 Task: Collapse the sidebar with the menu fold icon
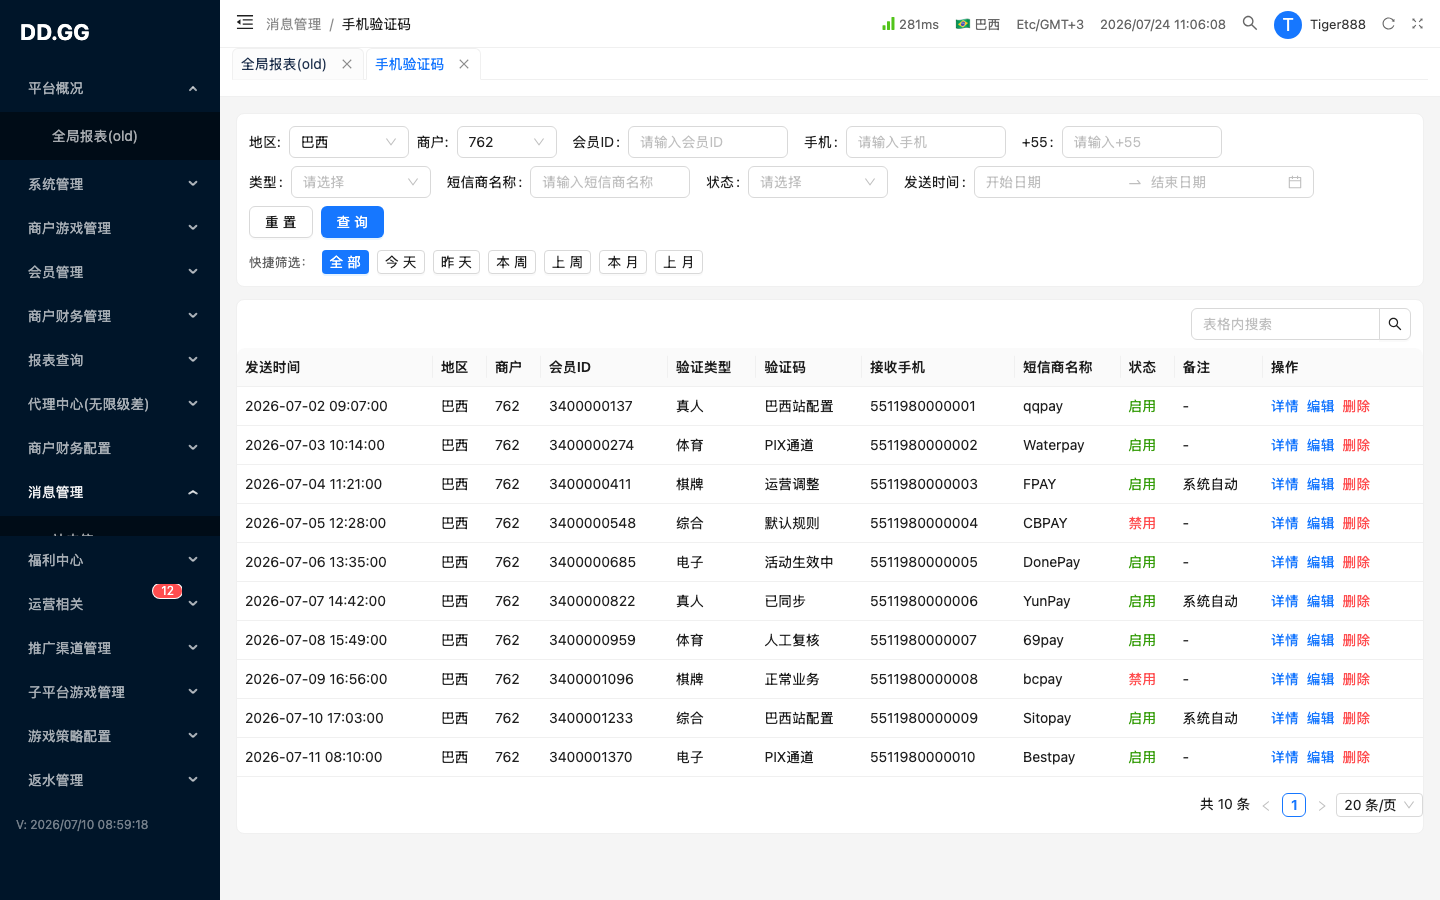tap(245, 22)
